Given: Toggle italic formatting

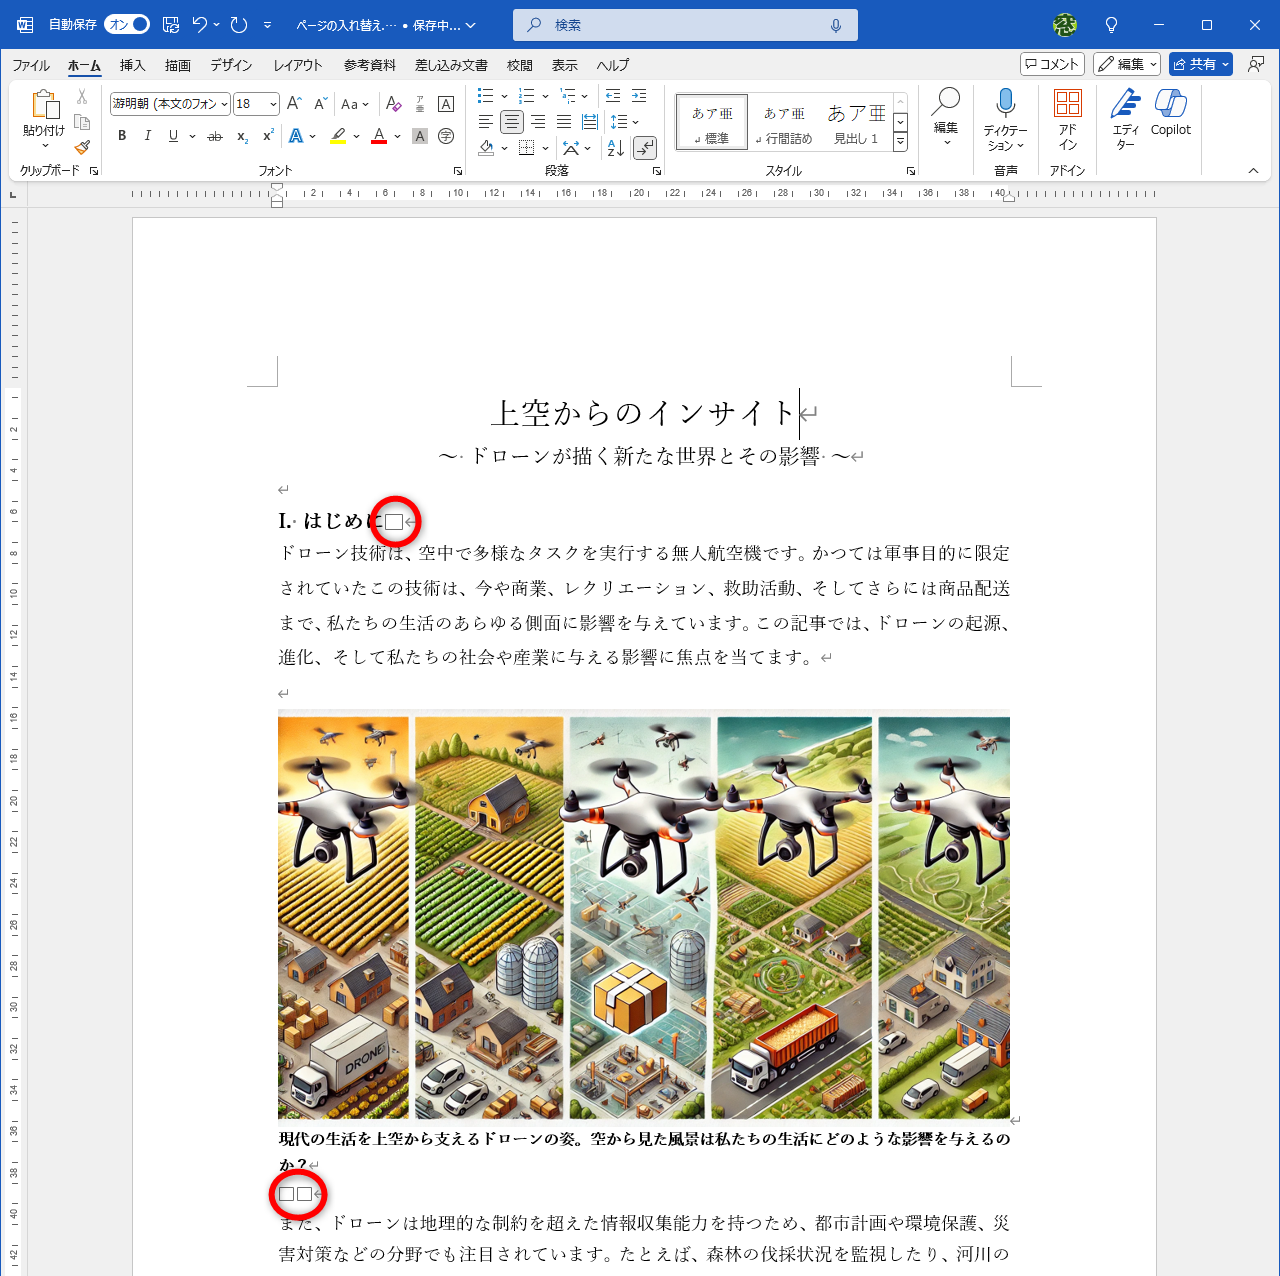Looking at the screenshot, I should click(147, 136).
